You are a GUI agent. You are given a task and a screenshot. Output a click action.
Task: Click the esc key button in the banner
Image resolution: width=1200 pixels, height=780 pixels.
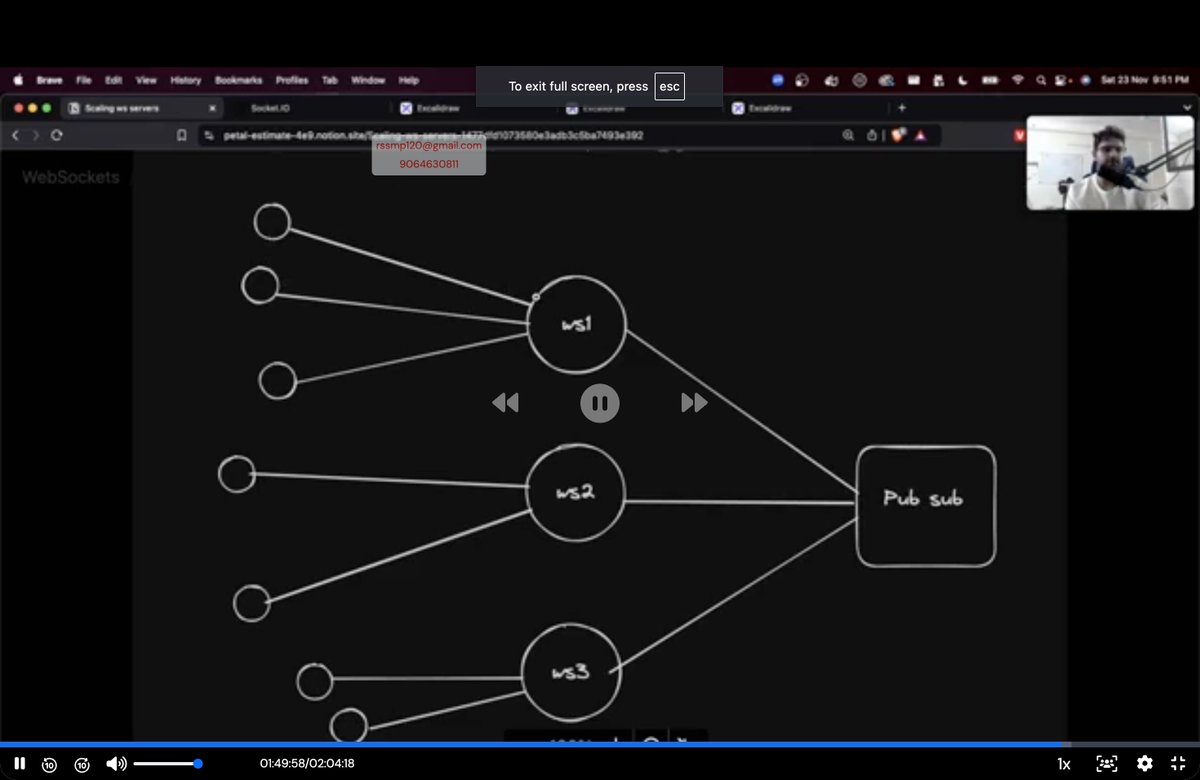click(669, 86)
